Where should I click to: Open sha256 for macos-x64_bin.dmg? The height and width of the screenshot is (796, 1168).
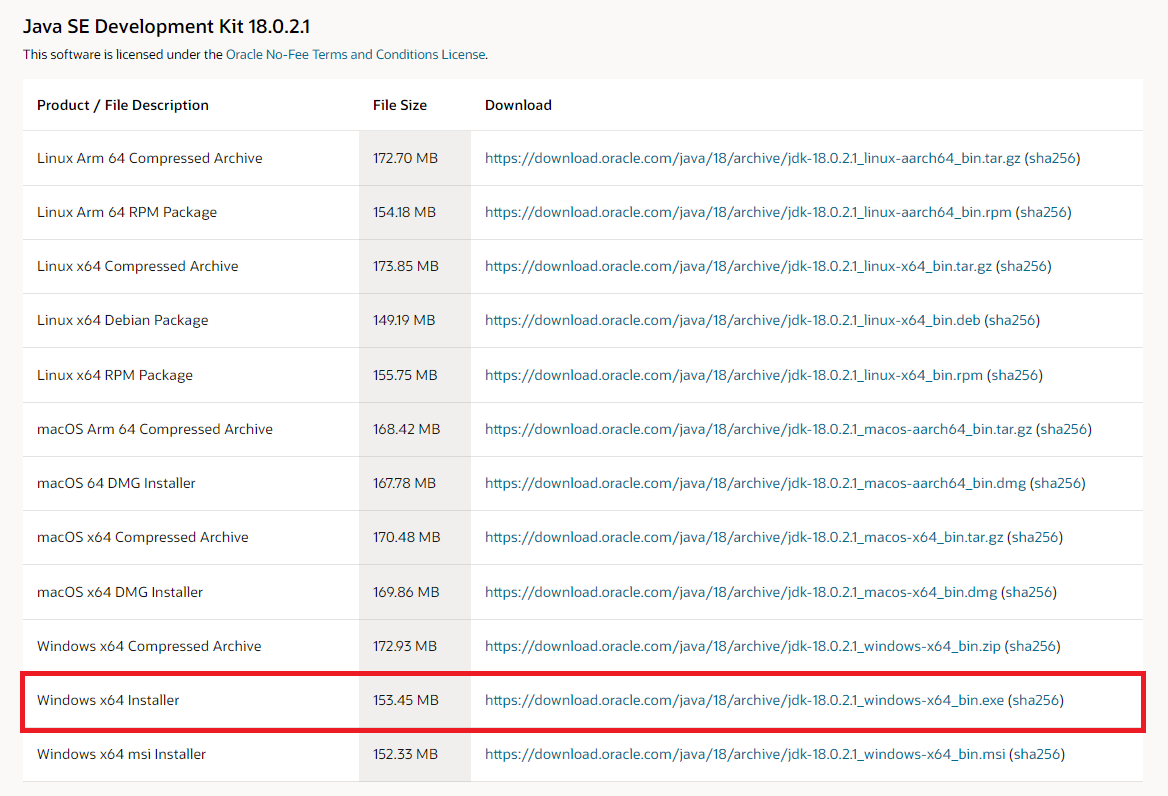click(1029, 592)
